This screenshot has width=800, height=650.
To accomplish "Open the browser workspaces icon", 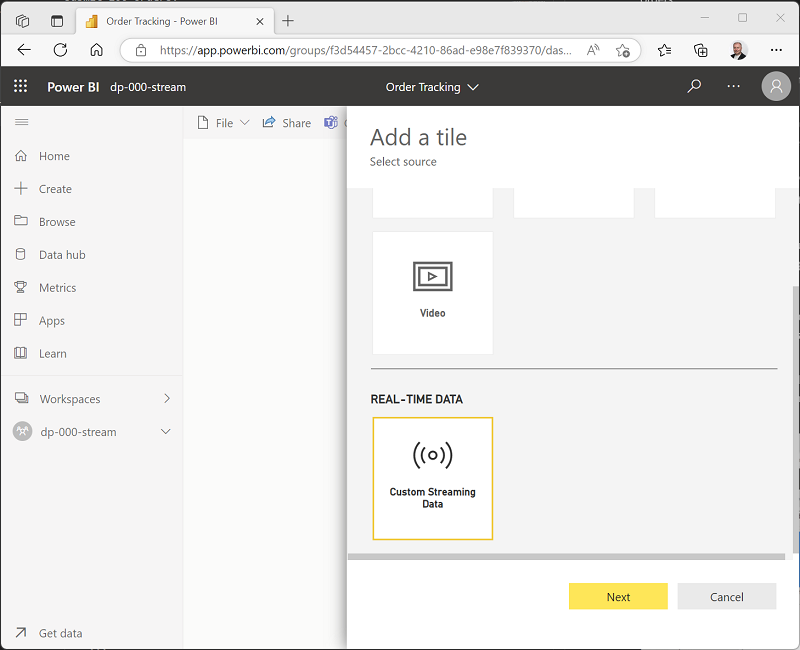I will coord(22,21).
